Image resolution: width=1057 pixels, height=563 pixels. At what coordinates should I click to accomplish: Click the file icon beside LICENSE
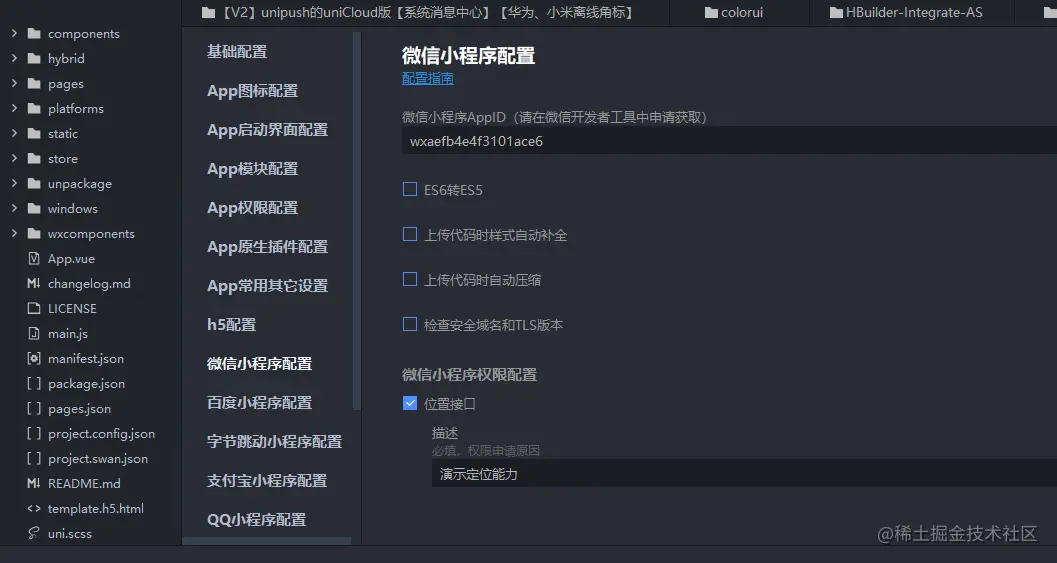pyautogui.click(x=34, y=308)
